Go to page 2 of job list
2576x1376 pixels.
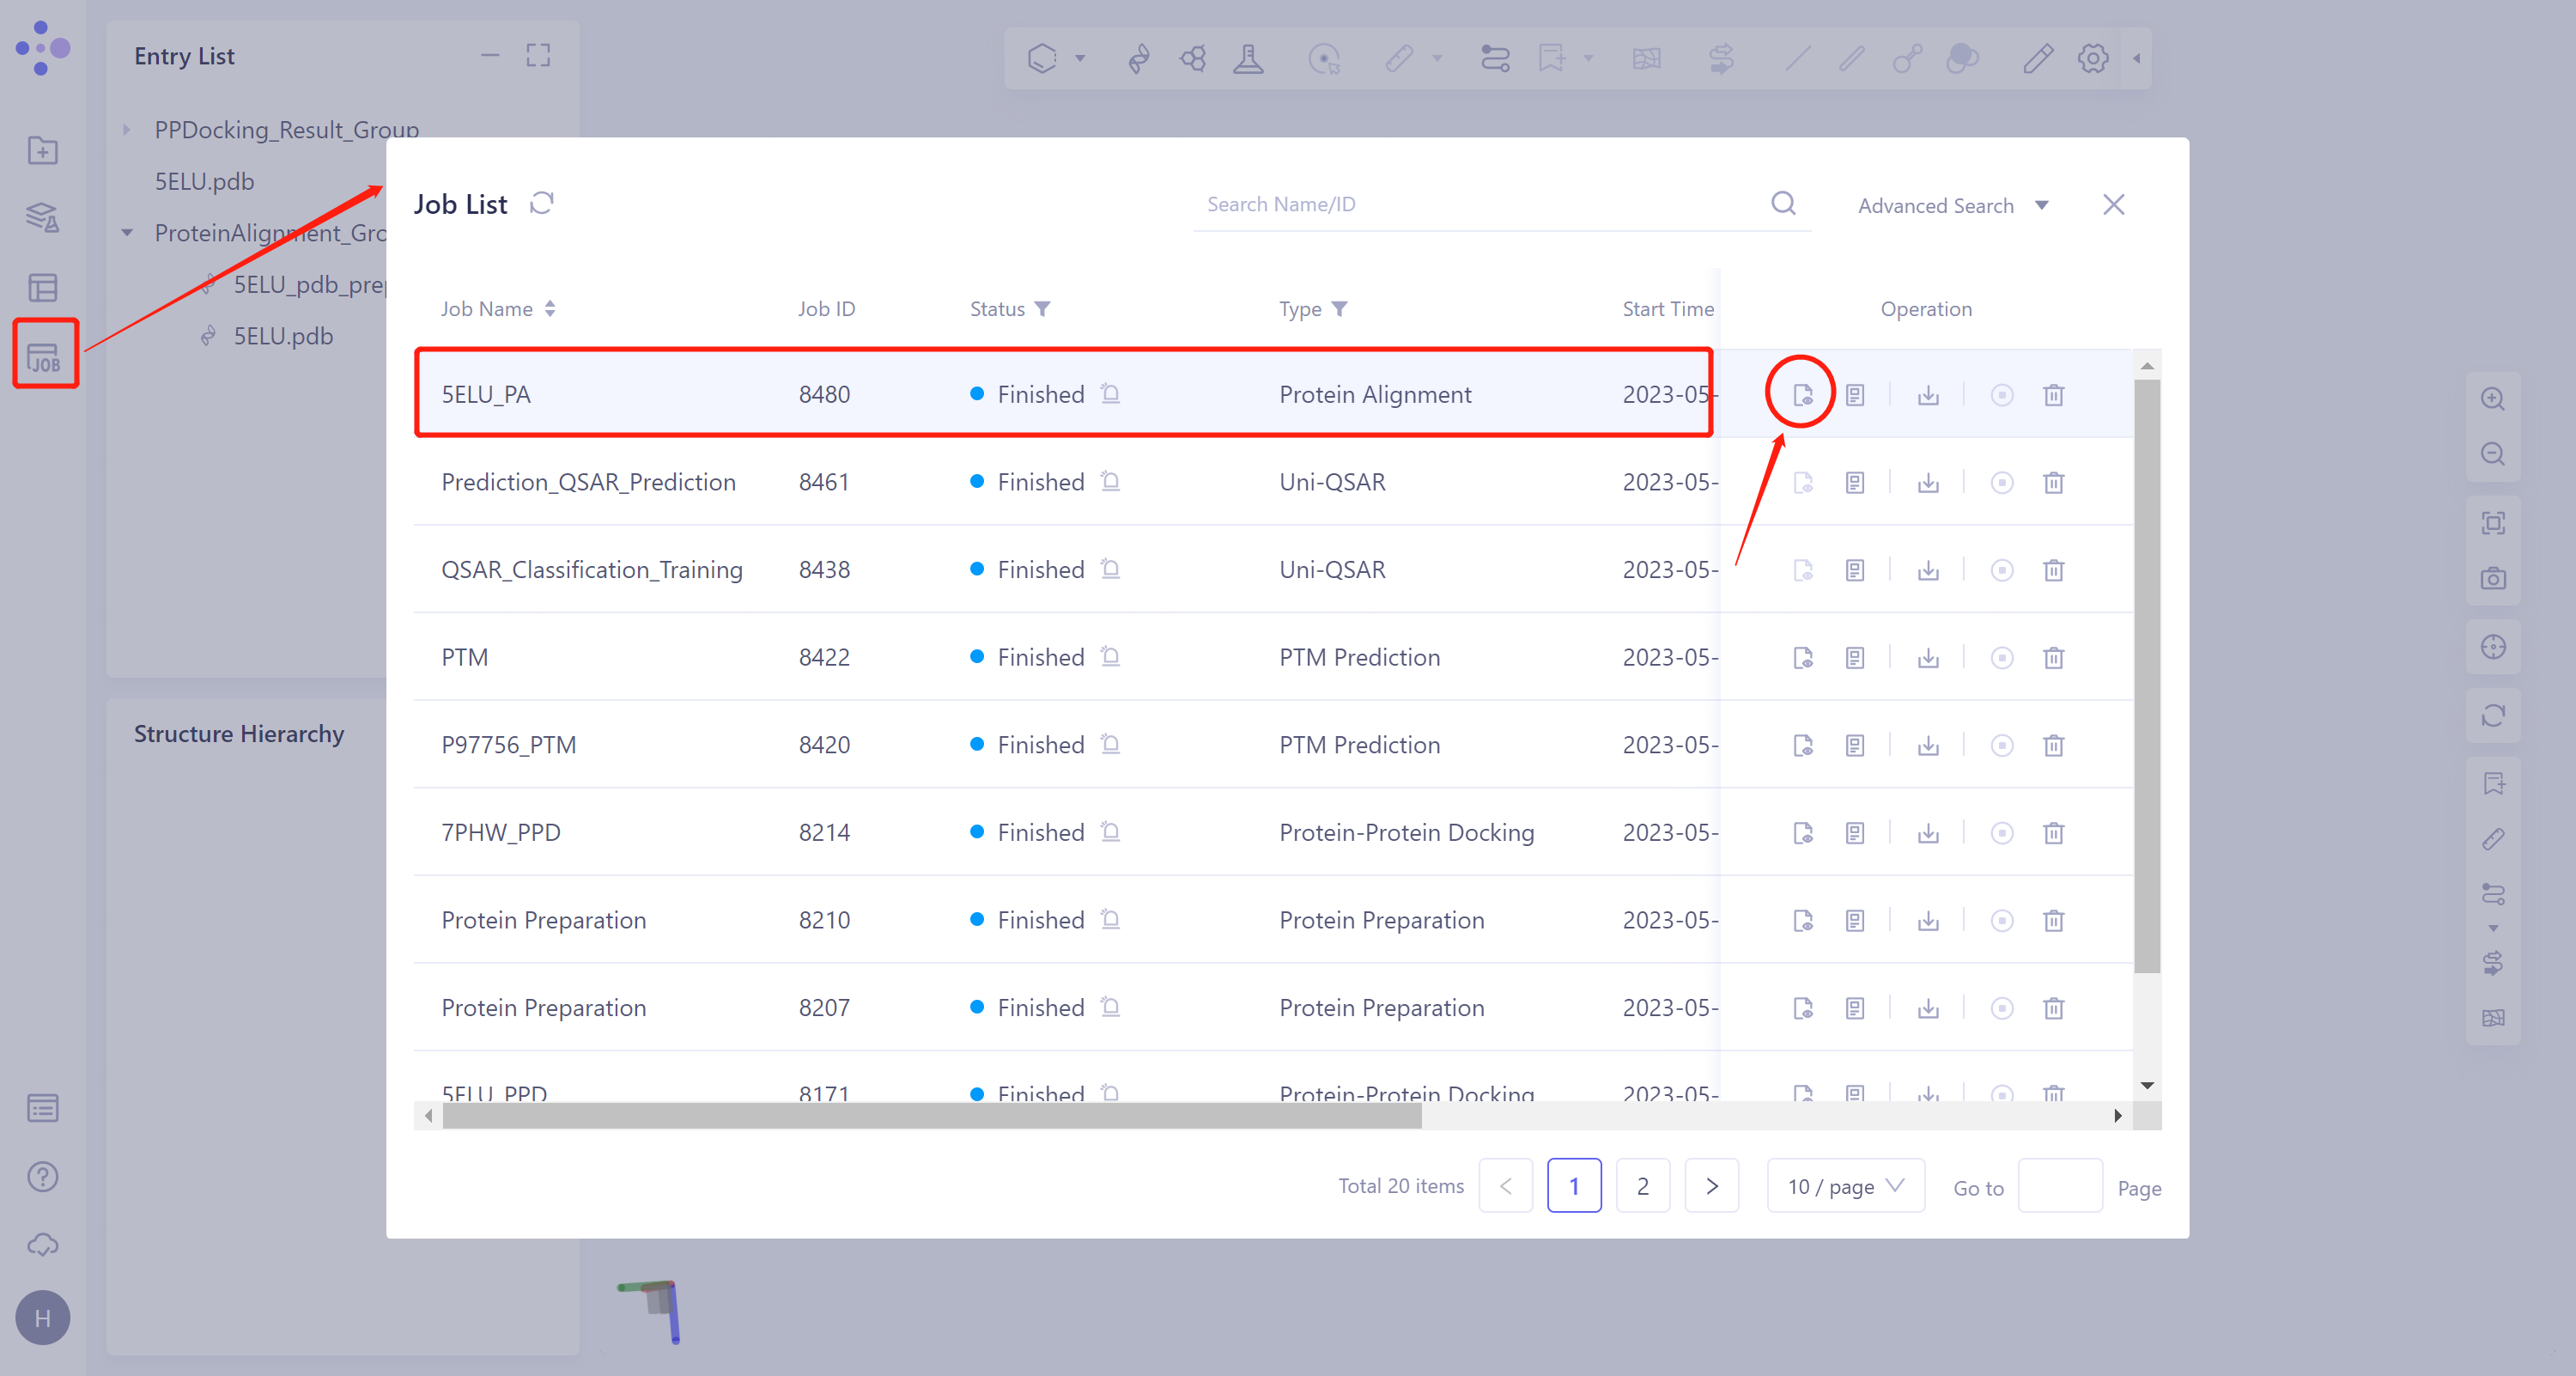[x=1642, y=1186]
